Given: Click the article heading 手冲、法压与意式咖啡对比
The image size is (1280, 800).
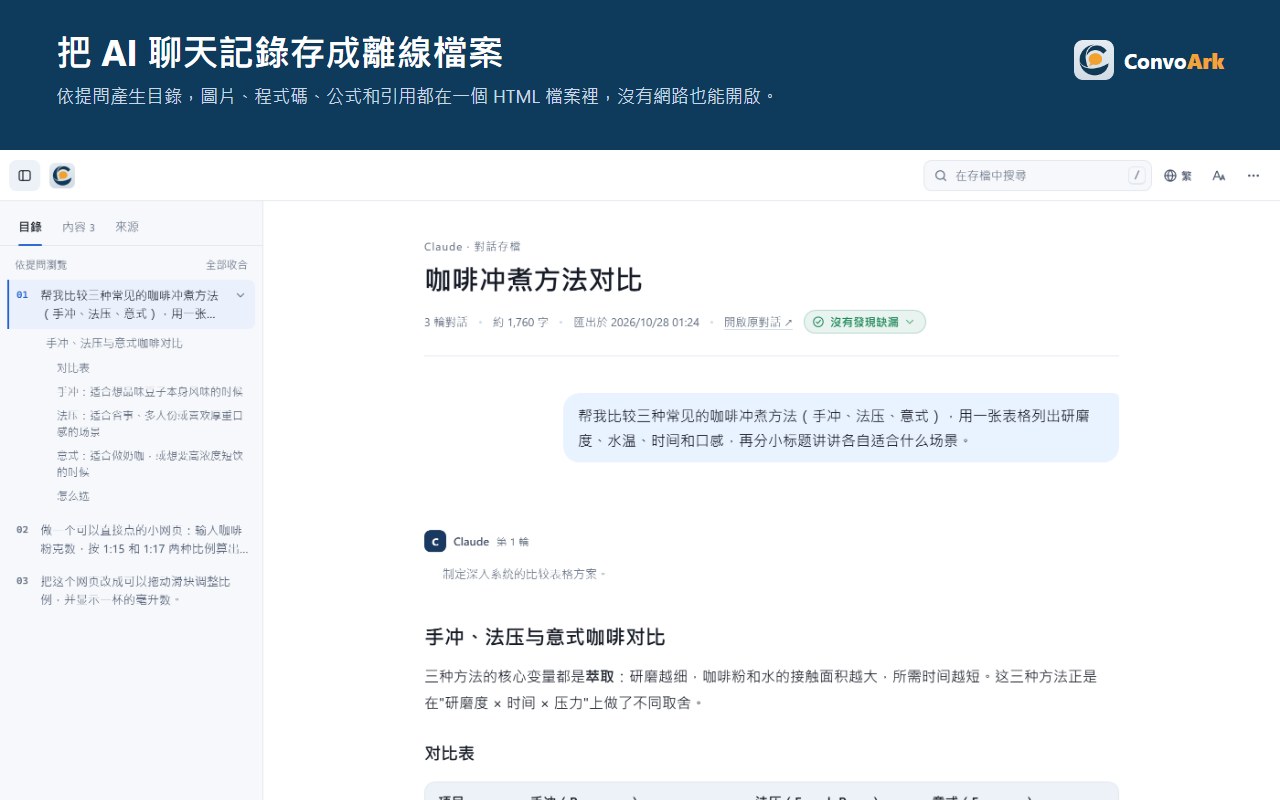Looking at the screenshot, I should 545,637.
